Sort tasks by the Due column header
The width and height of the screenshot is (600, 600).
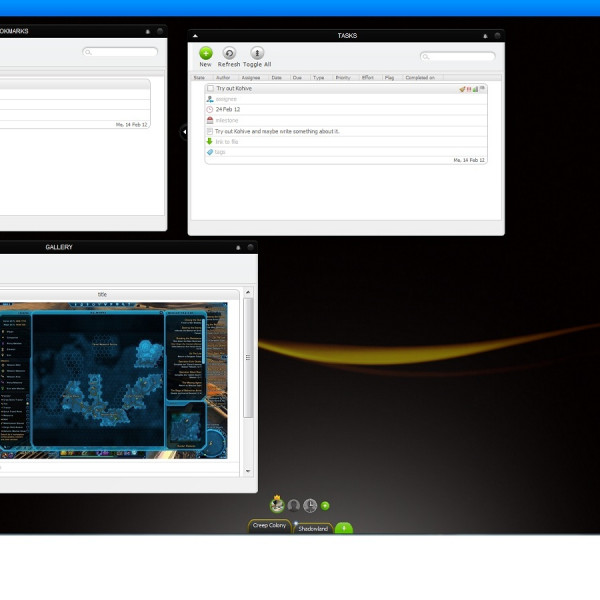click(297, 77)
